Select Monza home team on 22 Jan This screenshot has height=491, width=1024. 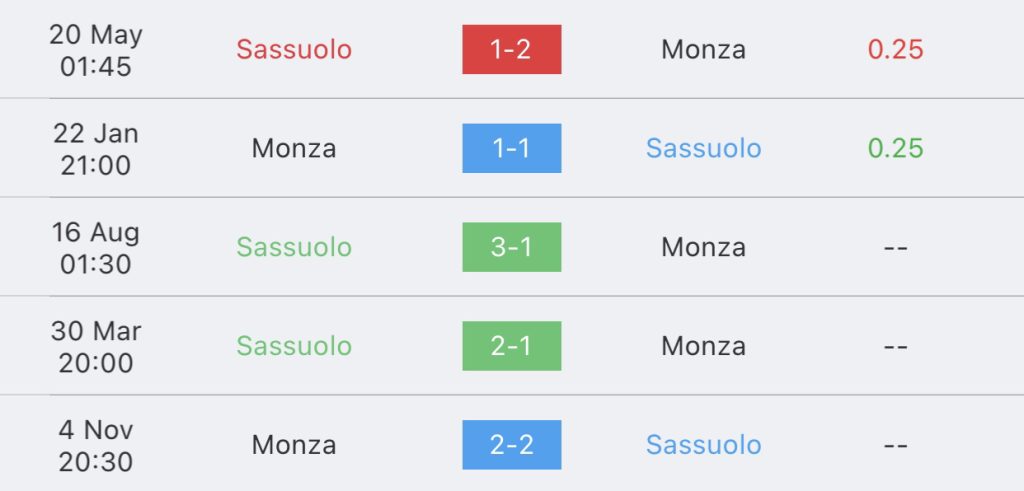pyautogui.click(x=294, y=148)
